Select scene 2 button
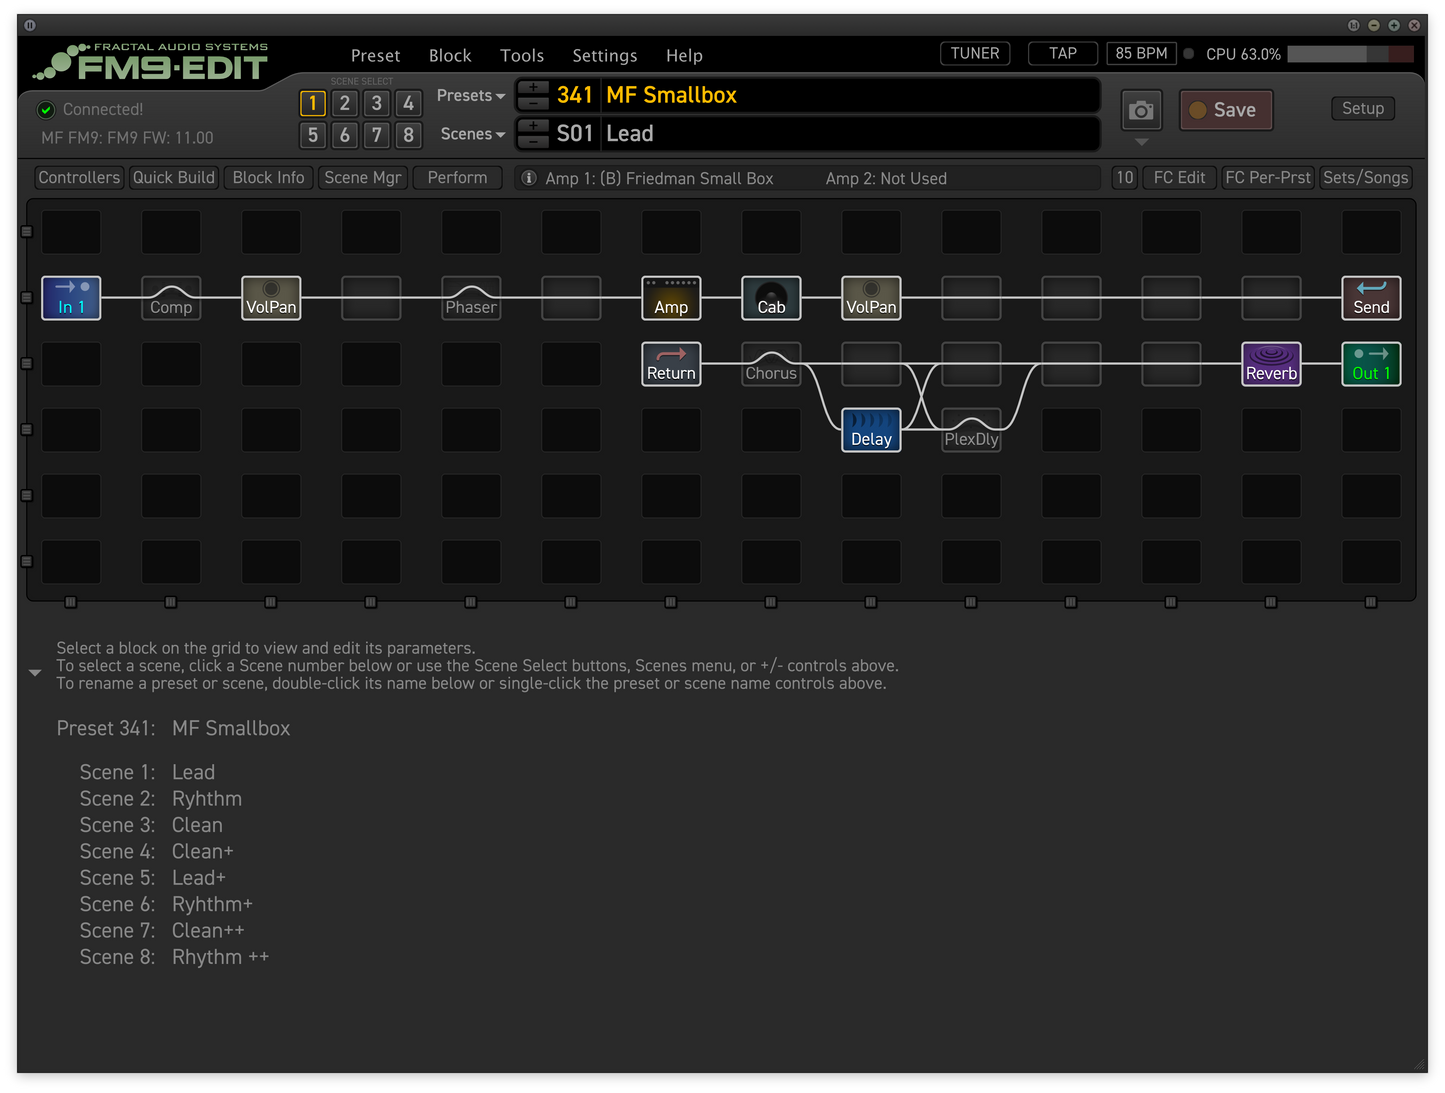Image resolution: width=1445 pixels, height=1093 pixels. [345, 103]
